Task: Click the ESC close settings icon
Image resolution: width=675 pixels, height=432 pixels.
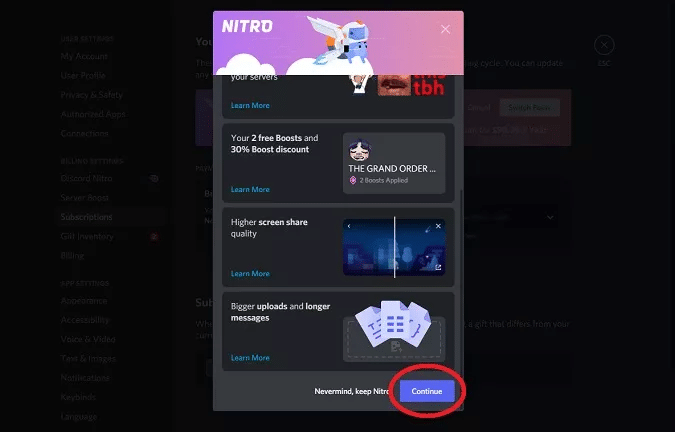Action: (x=604, y=45)
